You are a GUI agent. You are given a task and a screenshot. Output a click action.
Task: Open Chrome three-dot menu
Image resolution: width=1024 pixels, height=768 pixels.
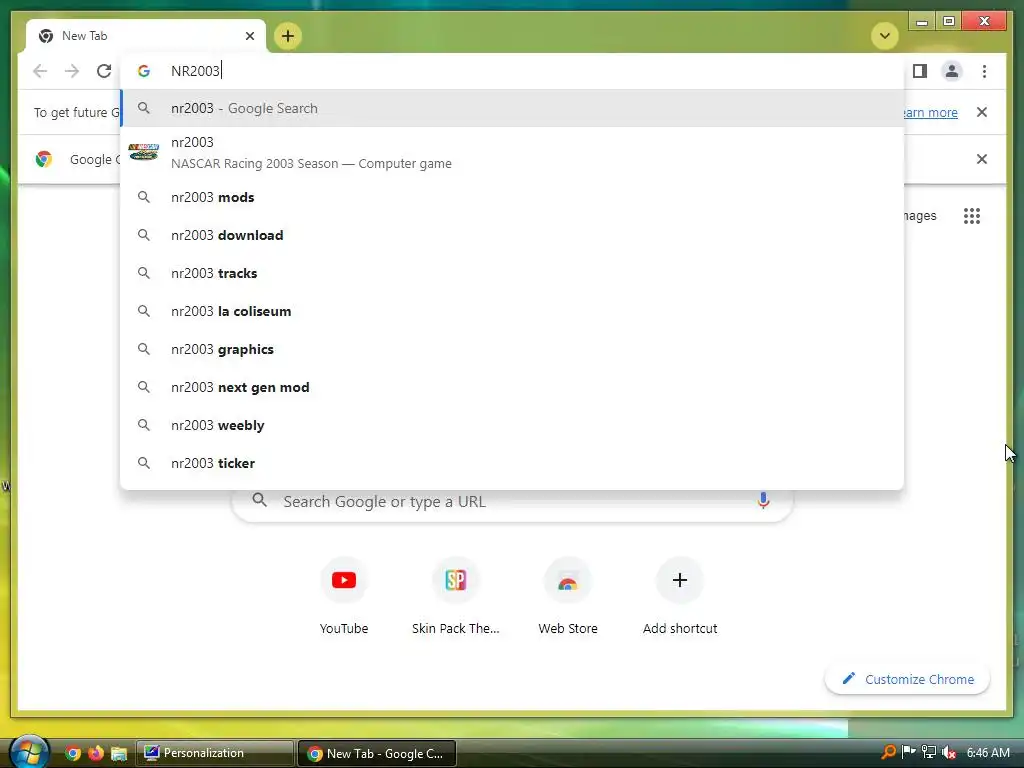pos(984,71)
